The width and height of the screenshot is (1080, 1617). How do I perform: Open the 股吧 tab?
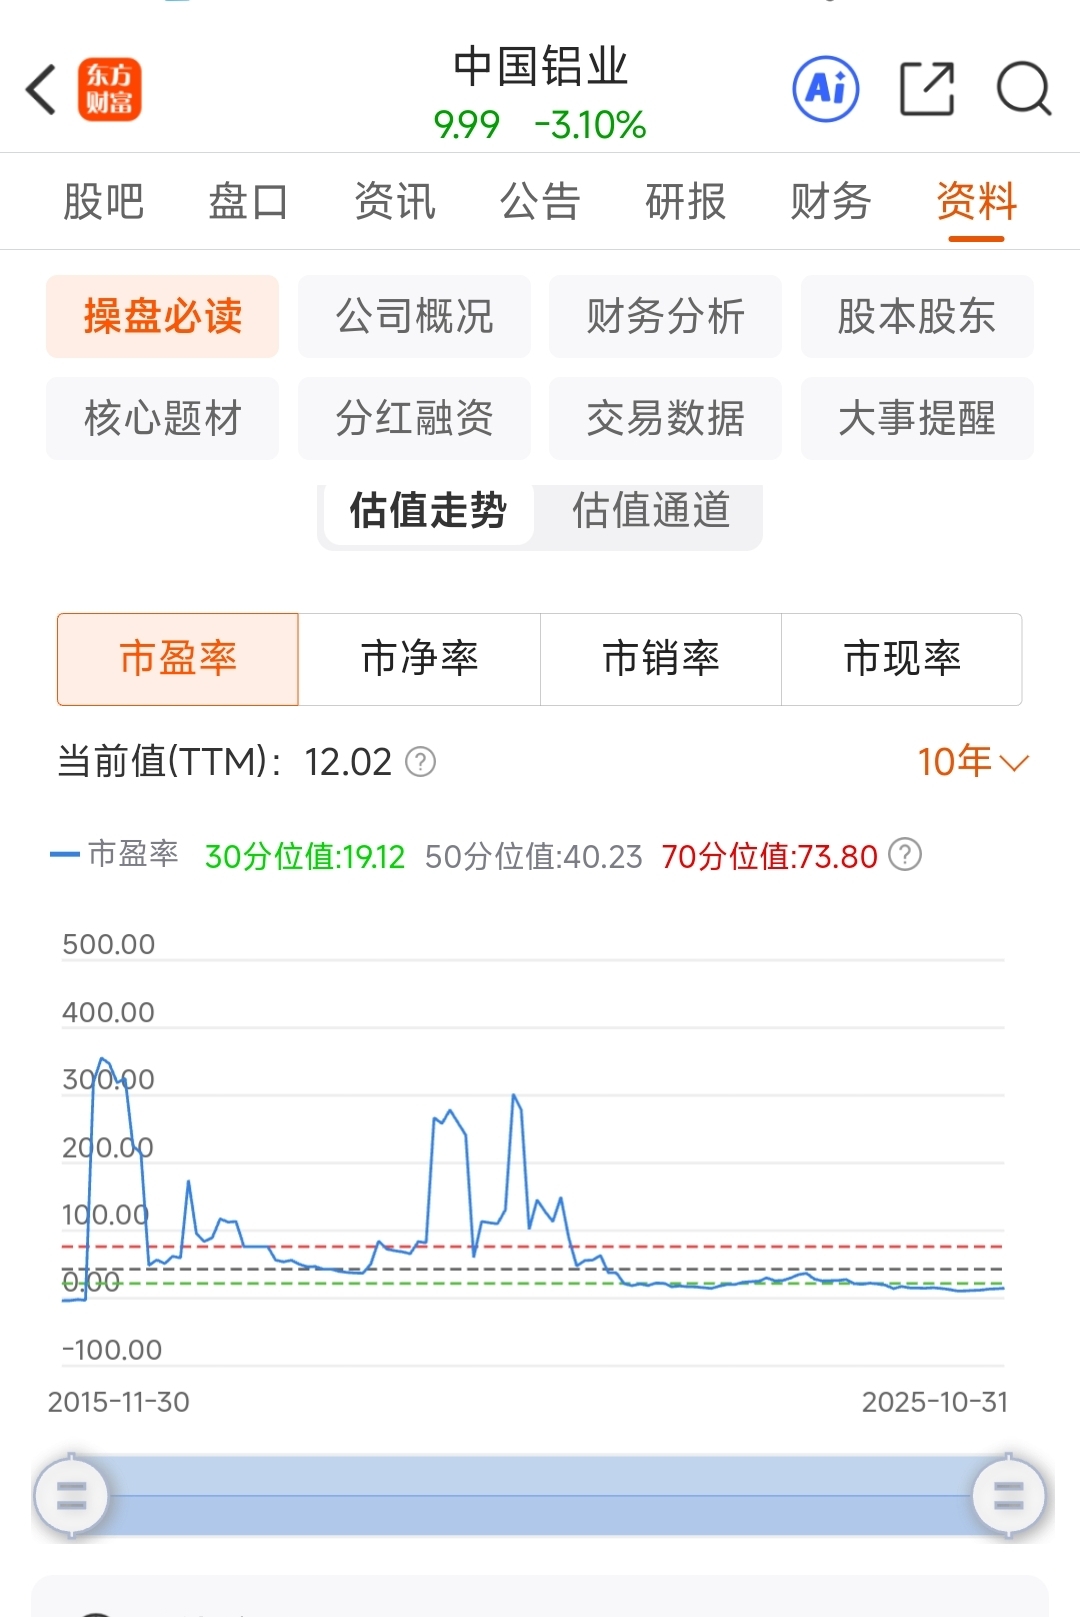click(104, 201)
